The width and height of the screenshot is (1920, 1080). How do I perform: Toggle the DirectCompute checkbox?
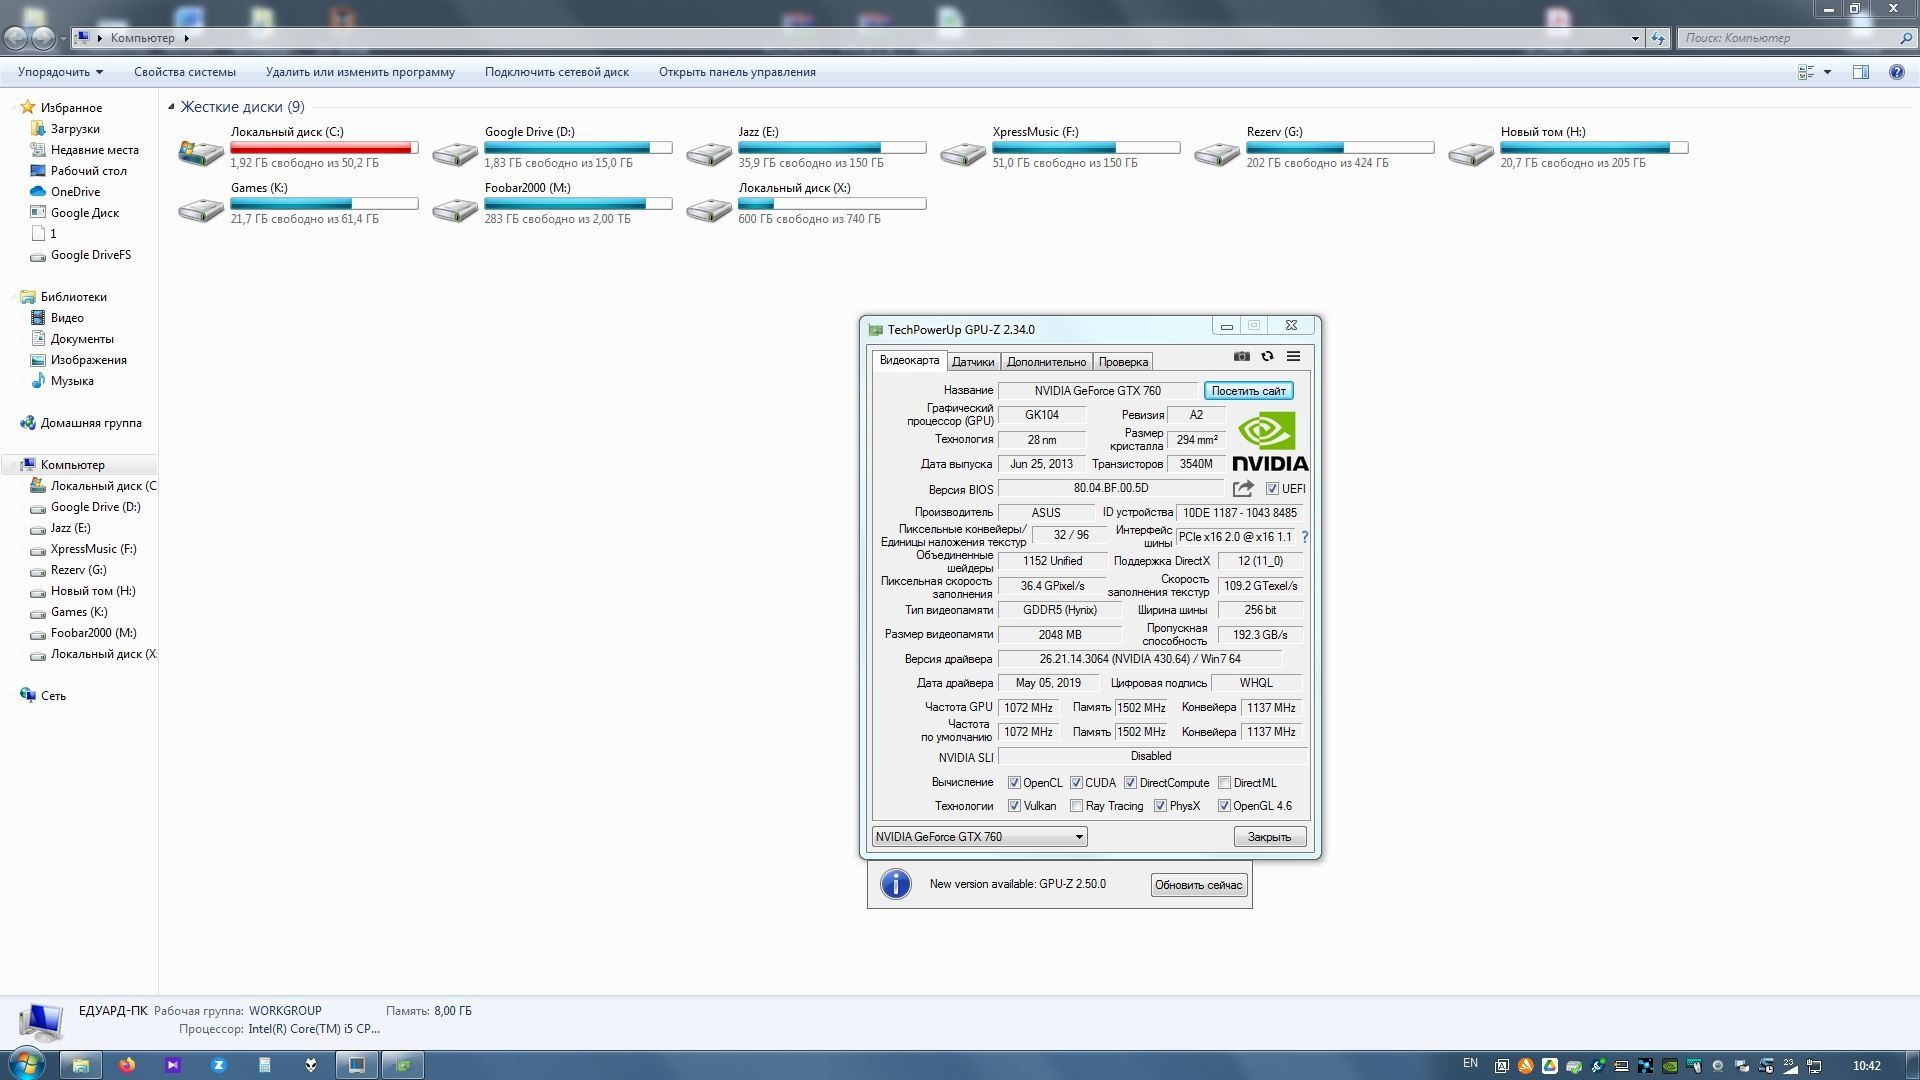[x=1130, y=783]
